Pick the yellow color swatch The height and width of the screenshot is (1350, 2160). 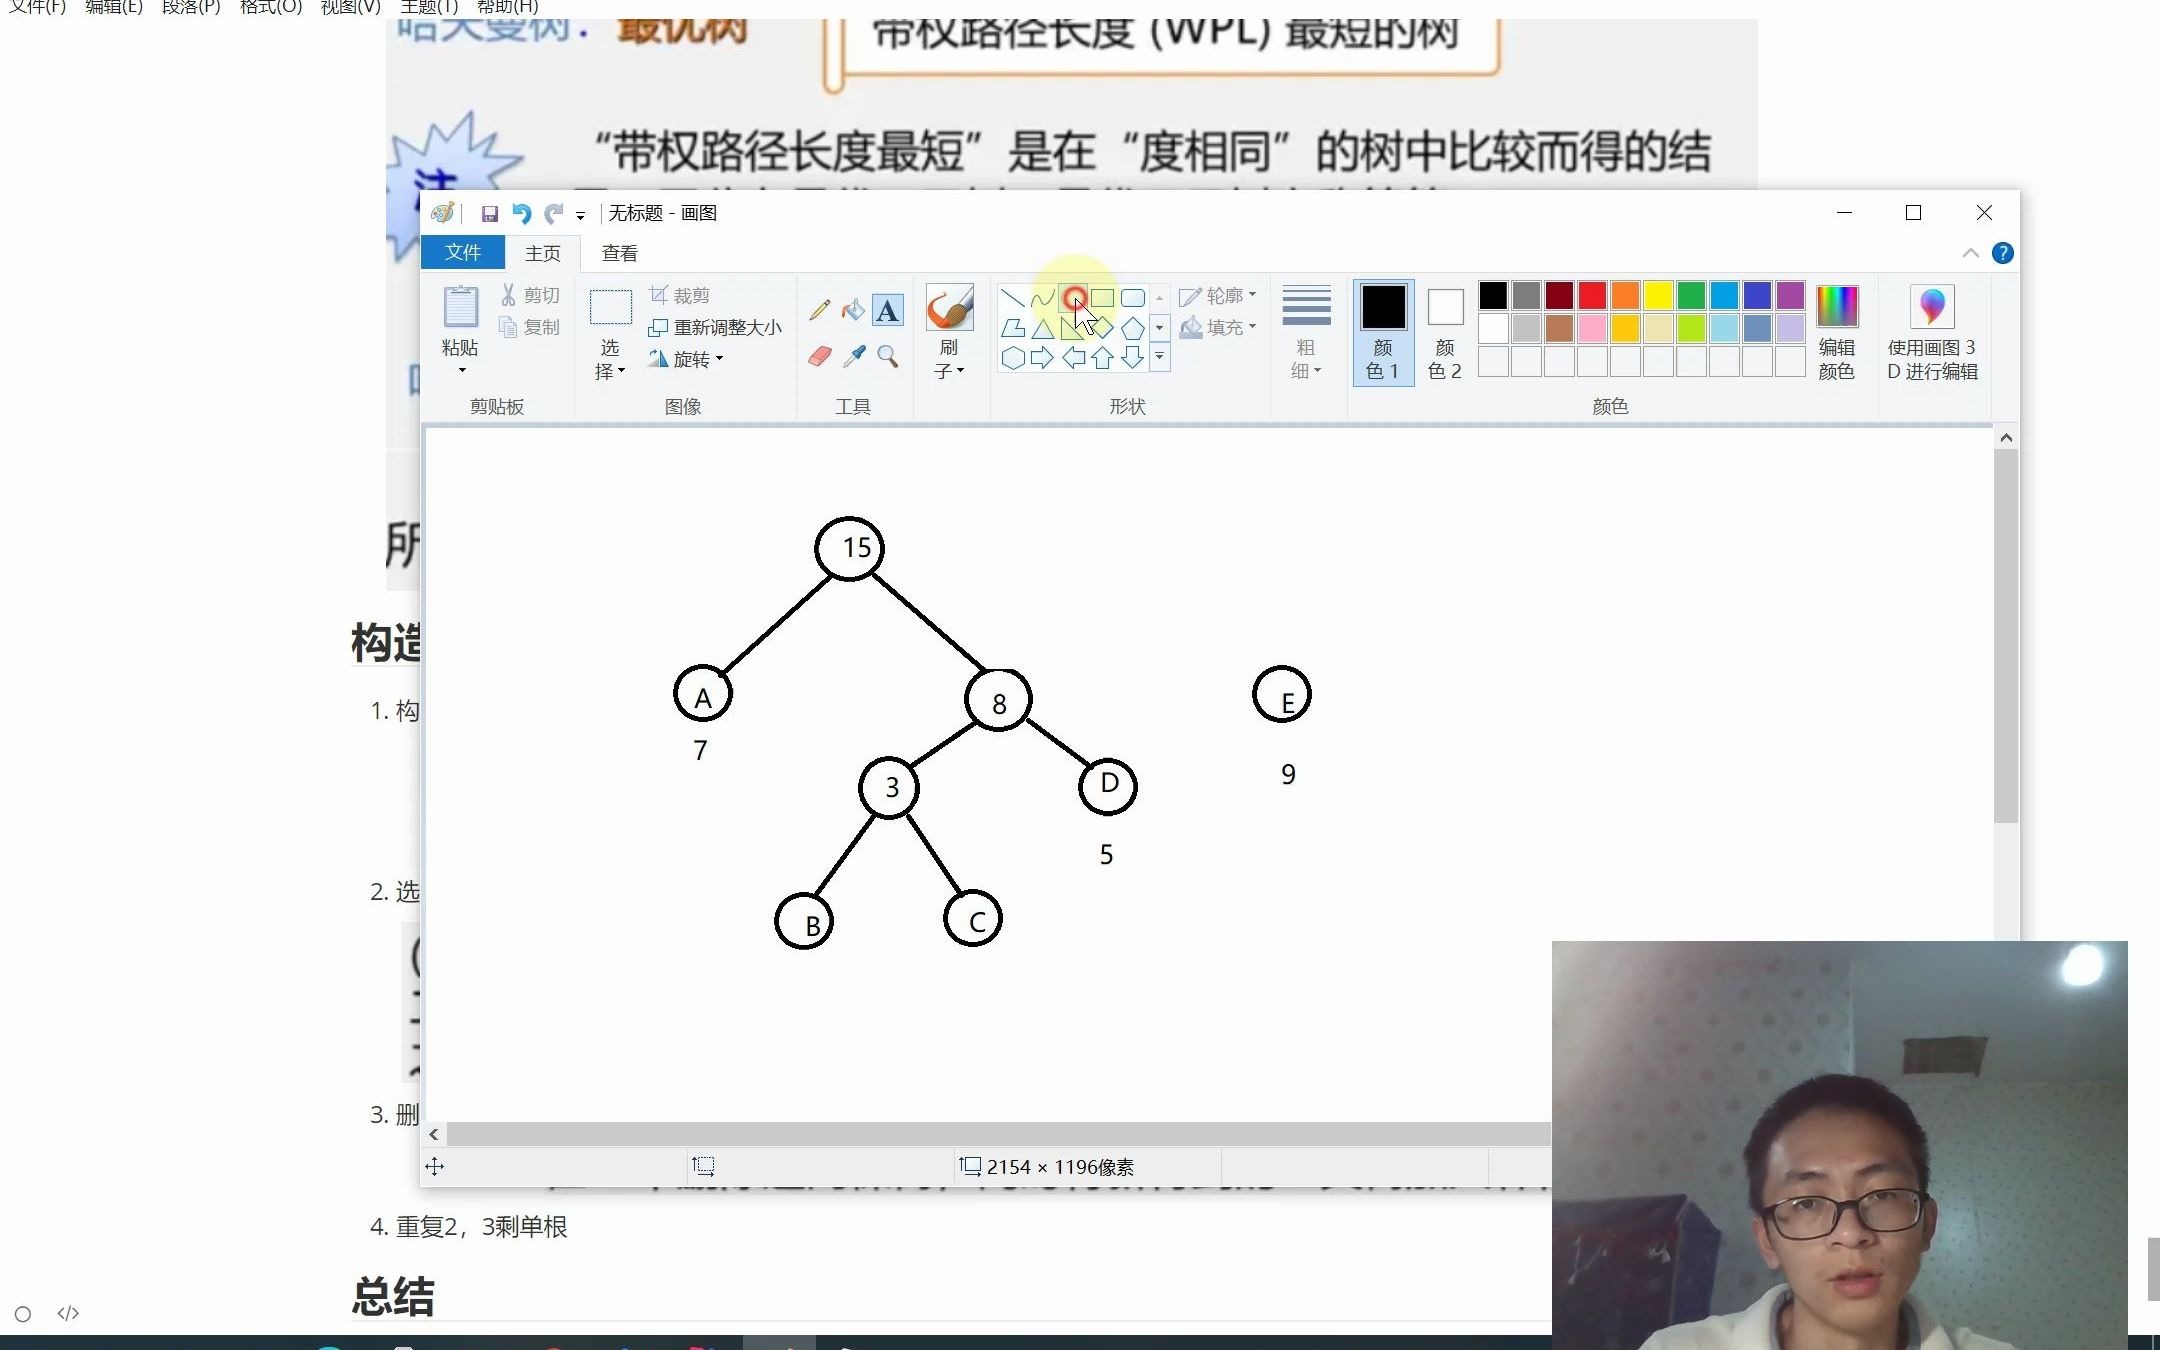[x=1658, y=295]
